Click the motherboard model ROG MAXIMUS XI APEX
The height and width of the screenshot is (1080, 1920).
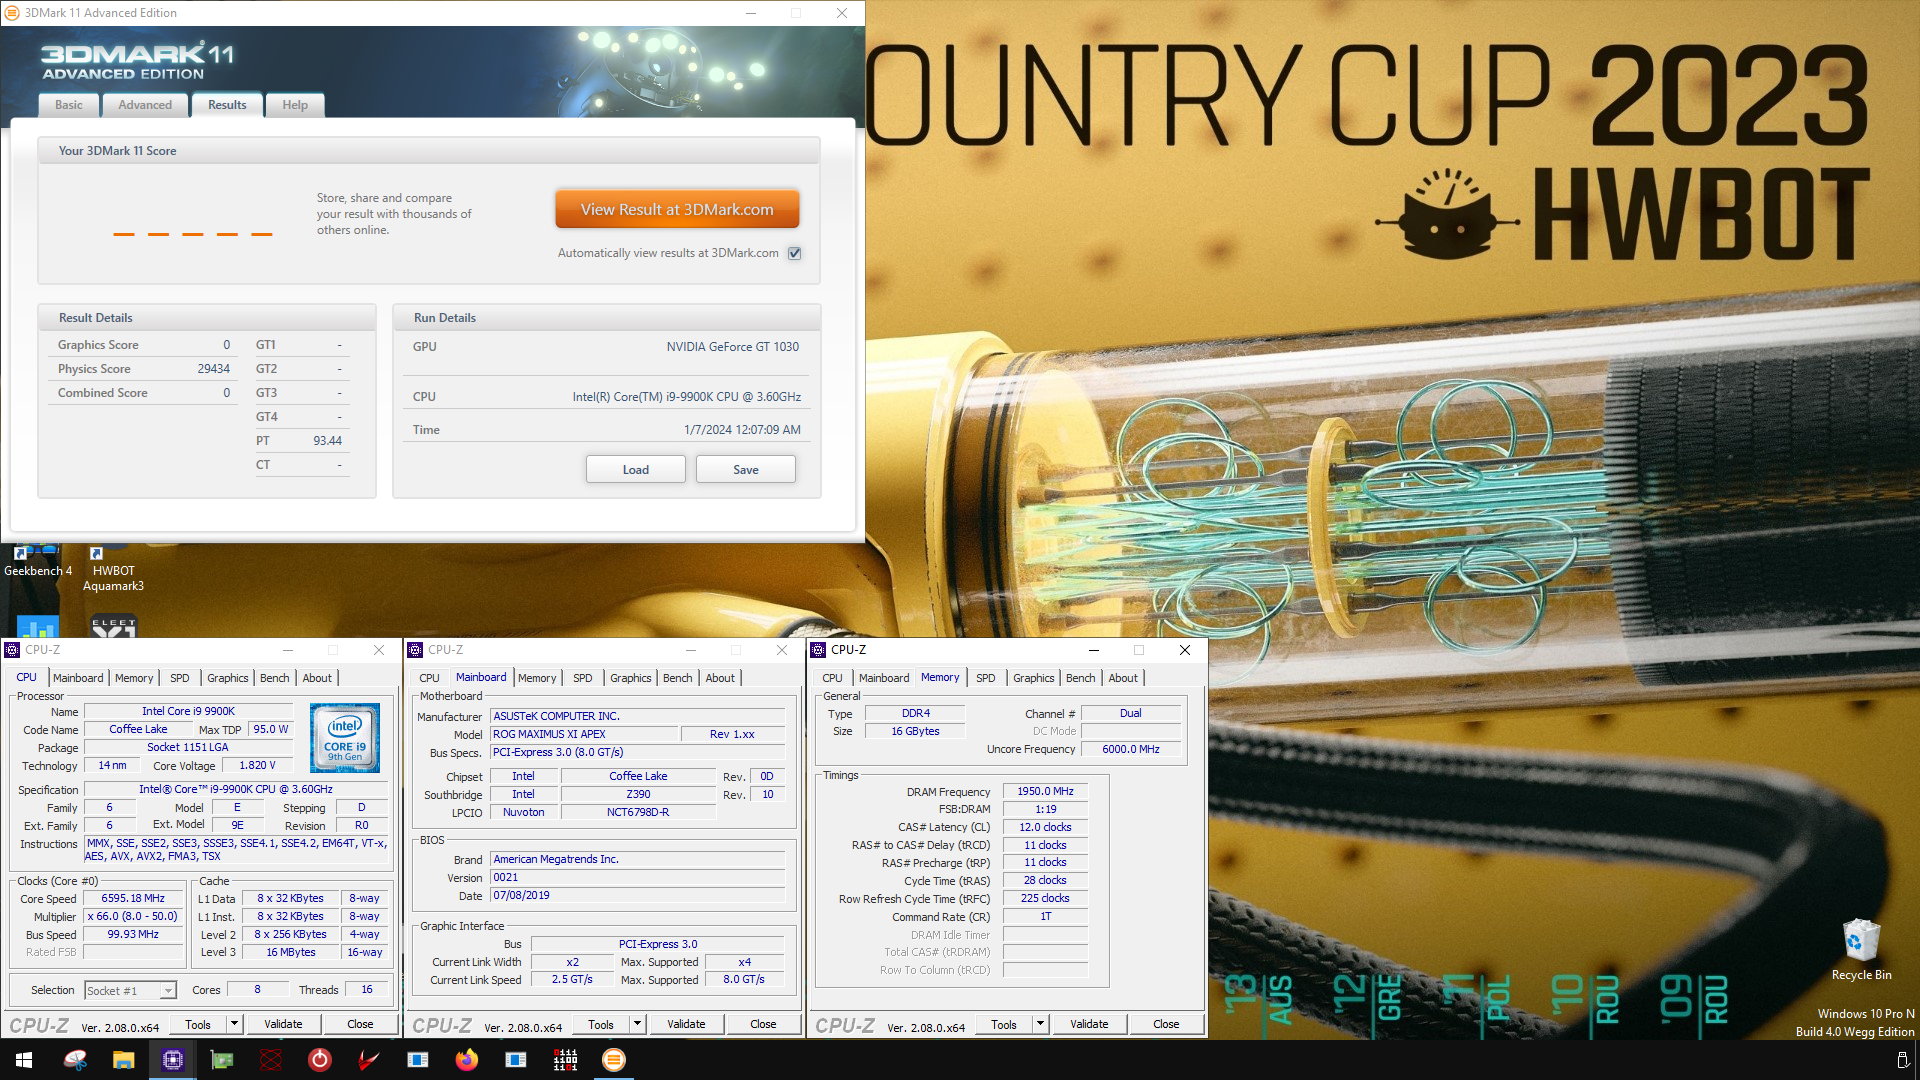pos(584,734)
